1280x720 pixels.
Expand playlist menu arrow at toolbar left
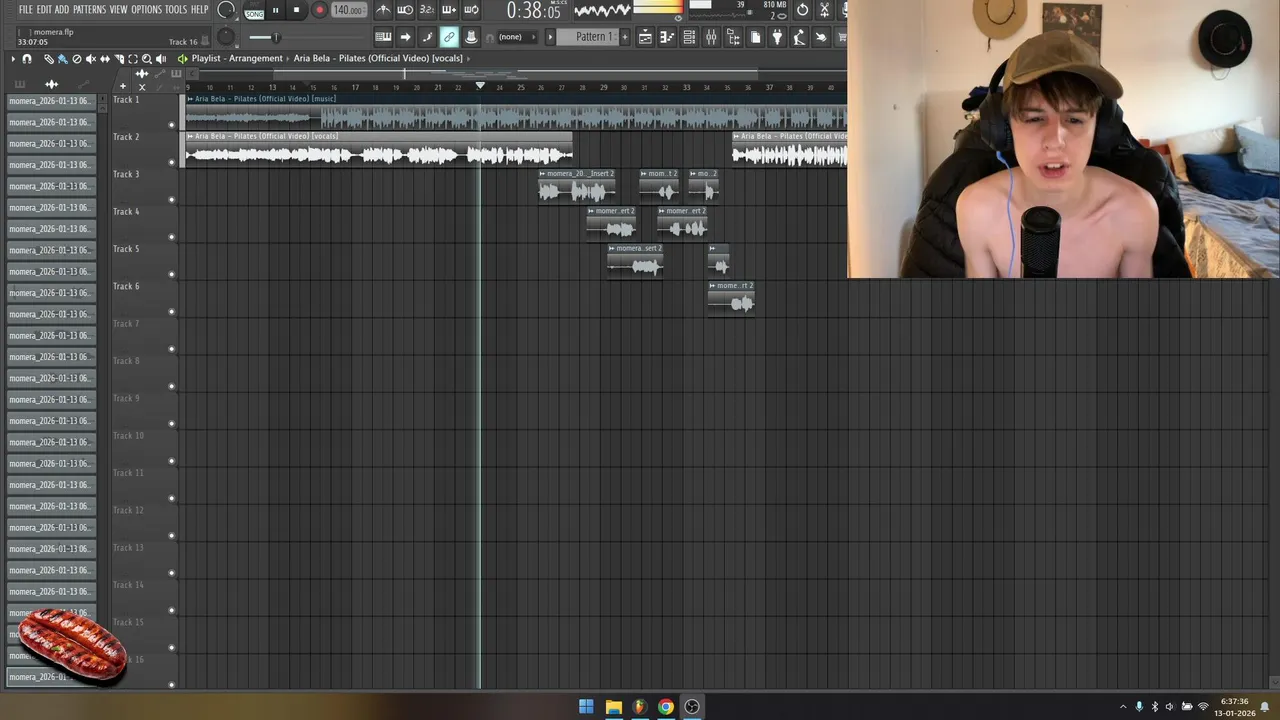(13, 59)
